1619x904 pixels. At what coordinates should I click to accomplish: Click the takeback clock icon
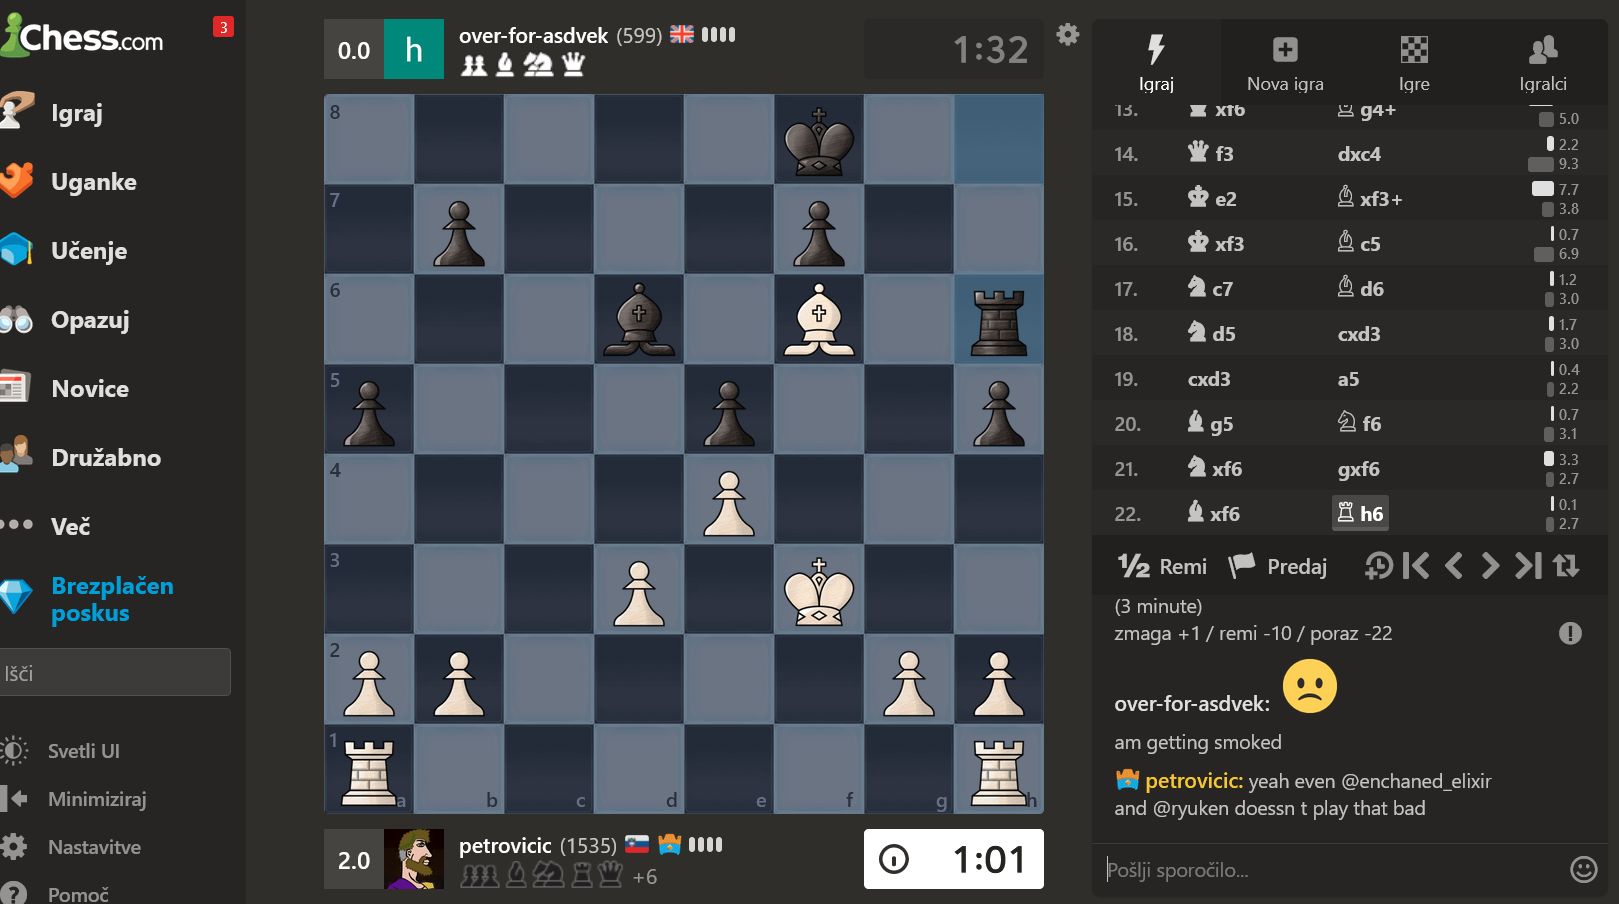(1379, 566)
